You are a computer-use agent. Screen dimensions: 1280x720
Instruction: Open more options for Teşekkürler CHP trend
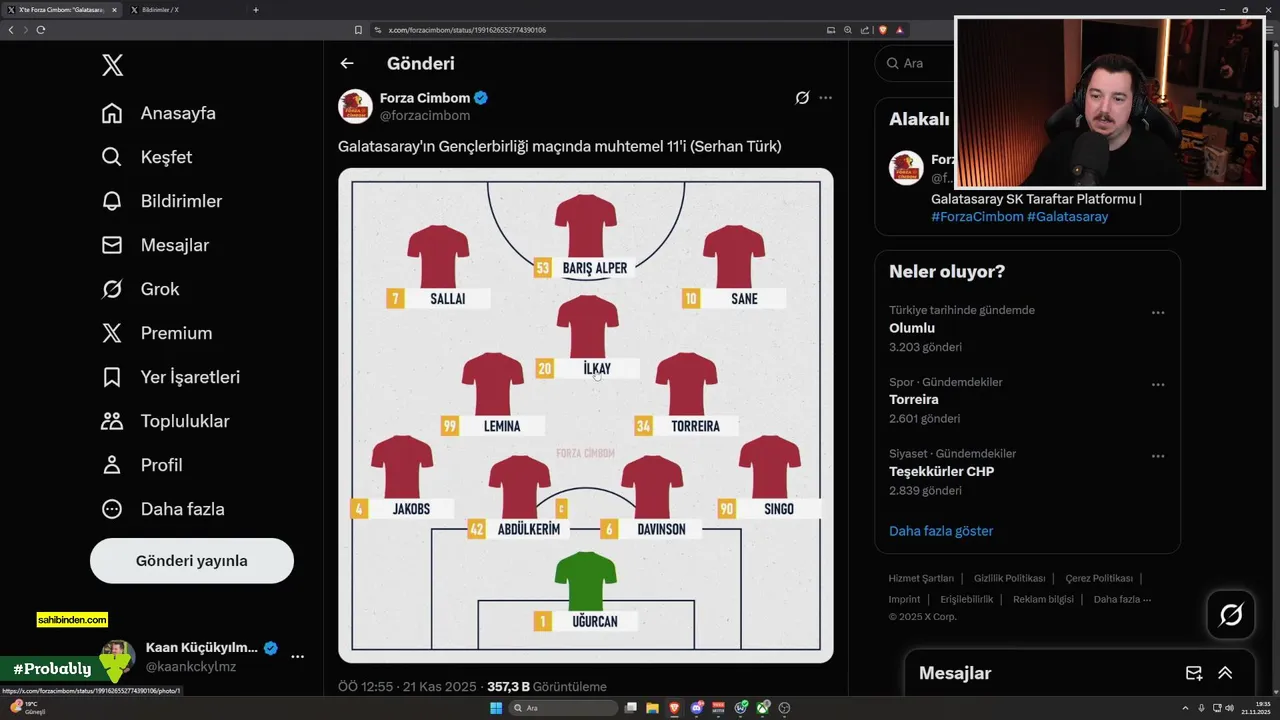coord(1158,456)
